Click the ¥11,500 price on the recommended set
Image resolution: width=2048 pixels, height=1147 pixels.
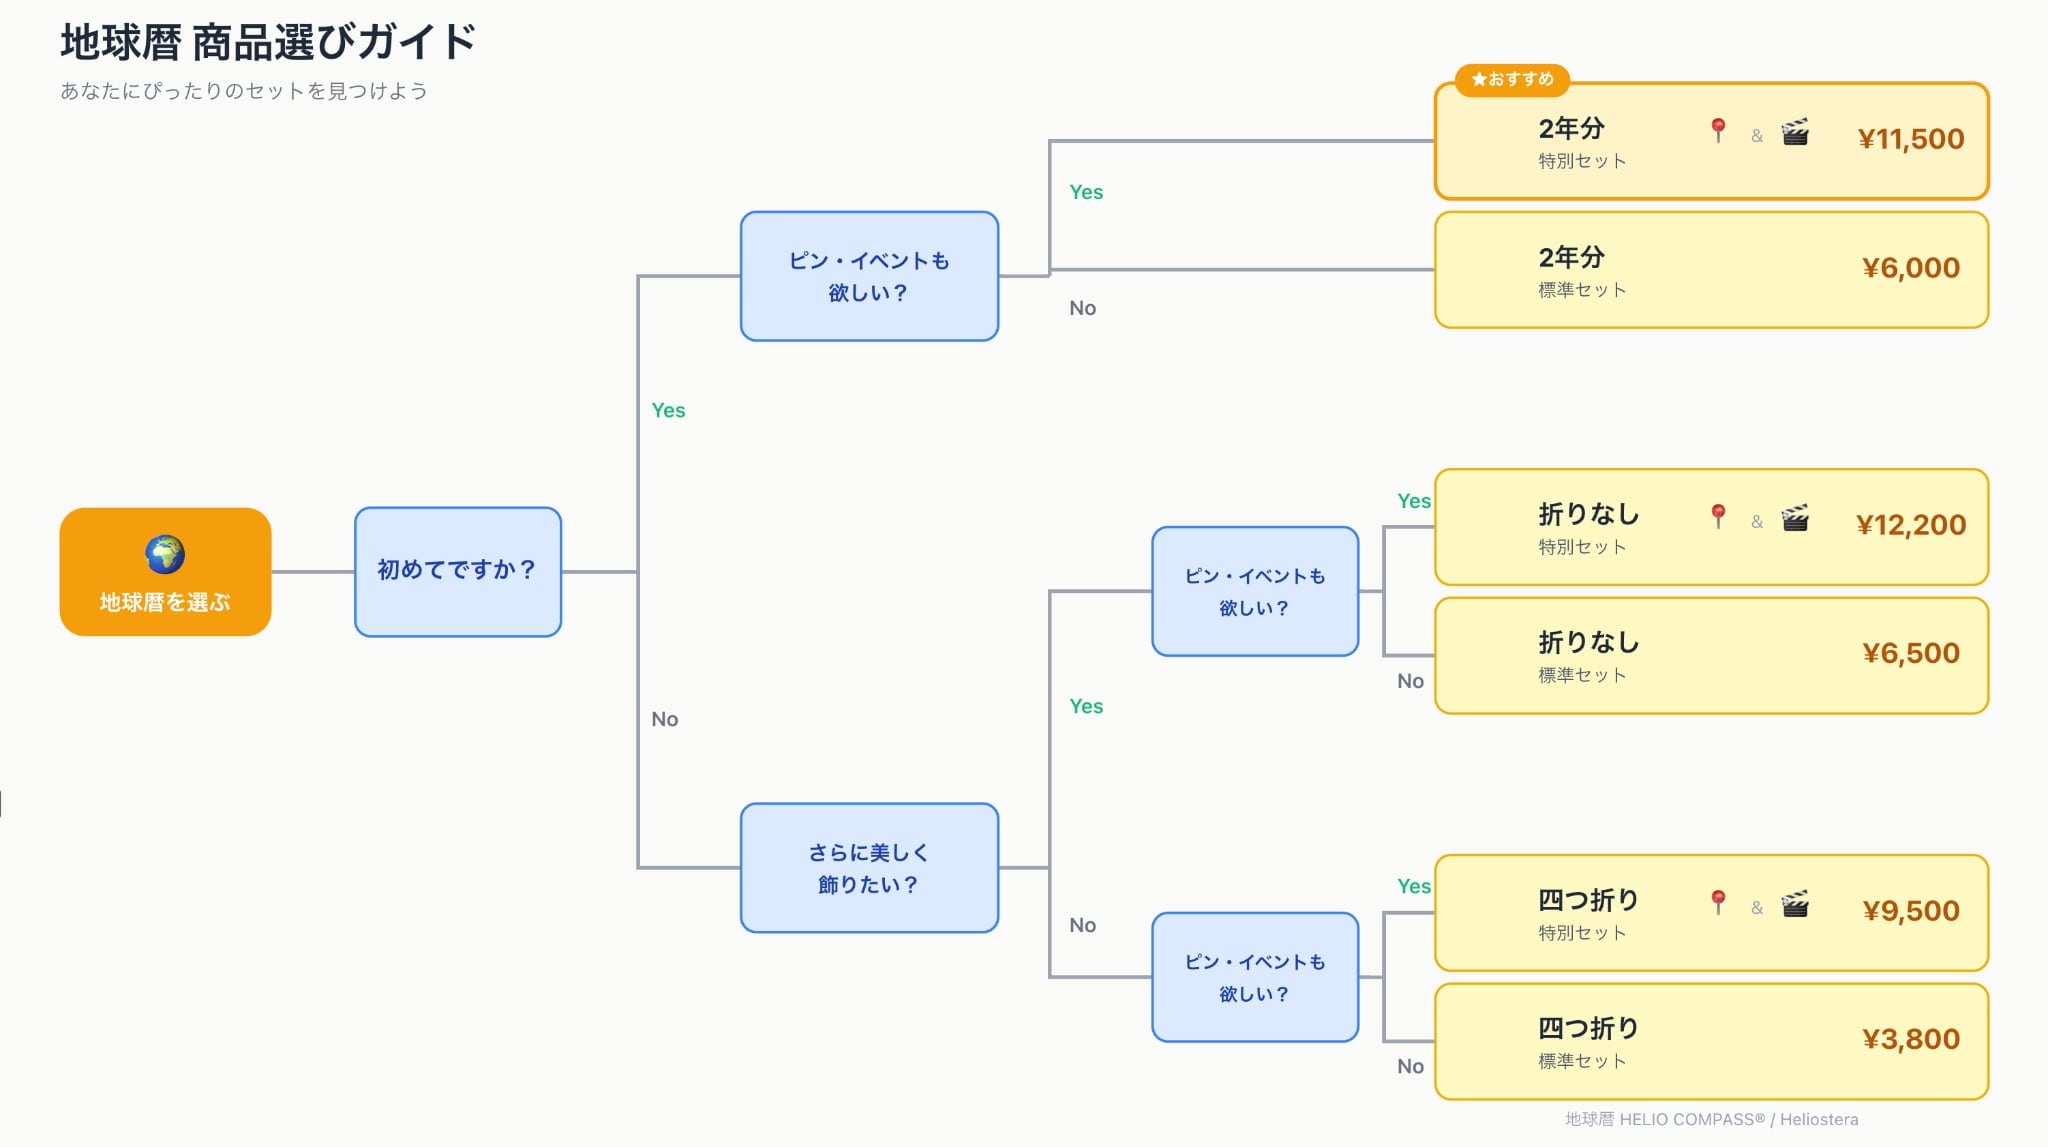tap(1910, 139)
